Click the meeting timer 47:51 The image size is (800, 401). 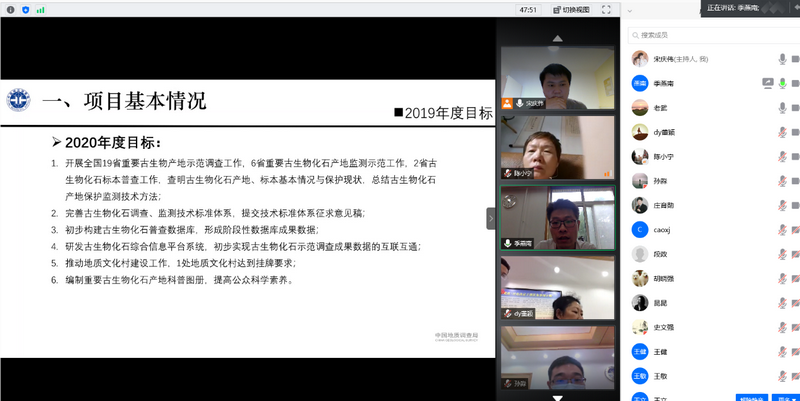529,9
